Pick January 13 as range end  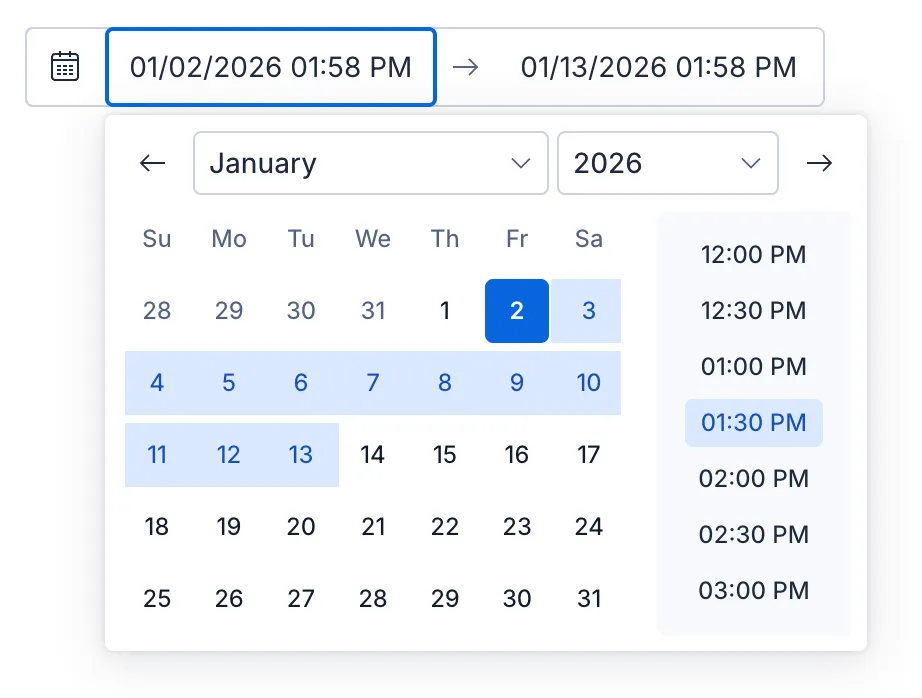301,455
